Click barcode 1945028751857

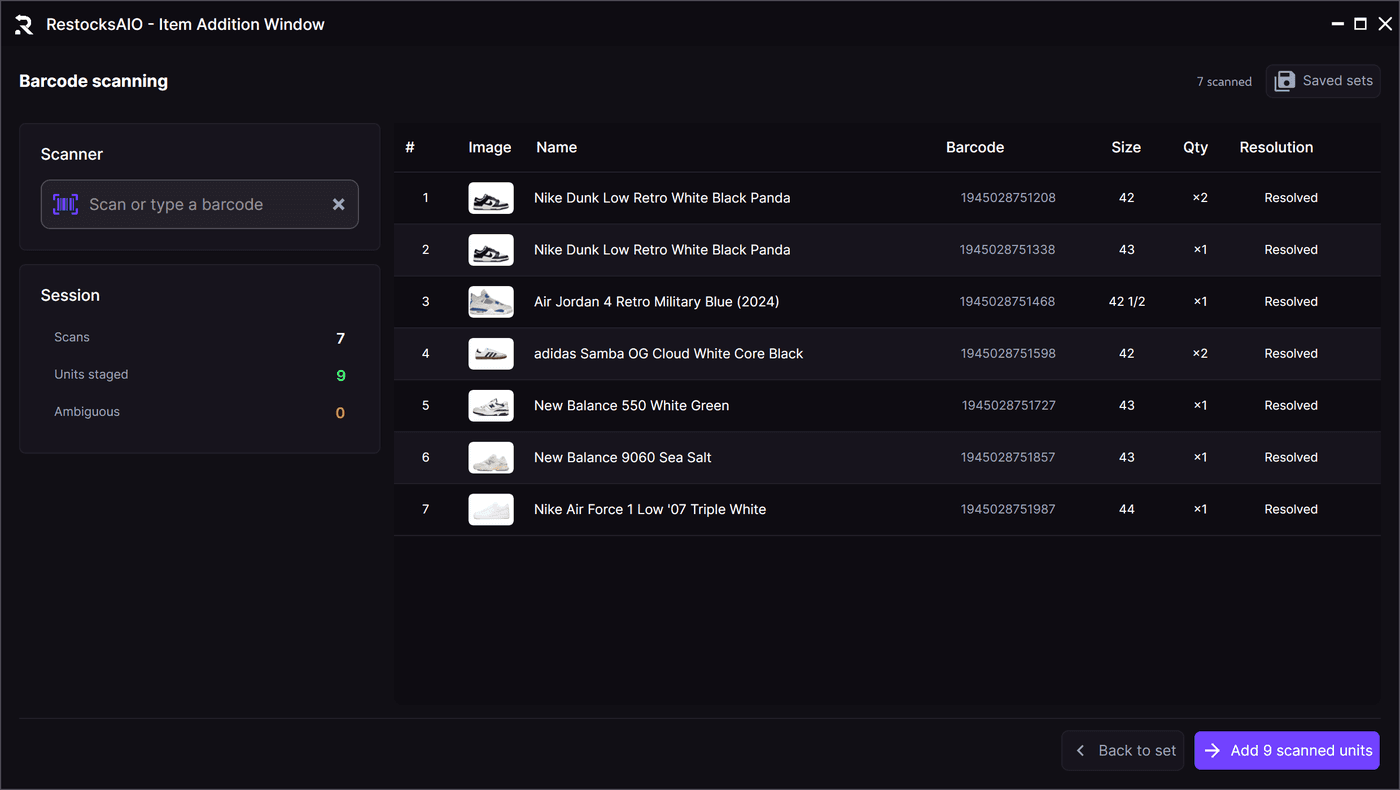pyautogui.click(x=1008, y=458)
